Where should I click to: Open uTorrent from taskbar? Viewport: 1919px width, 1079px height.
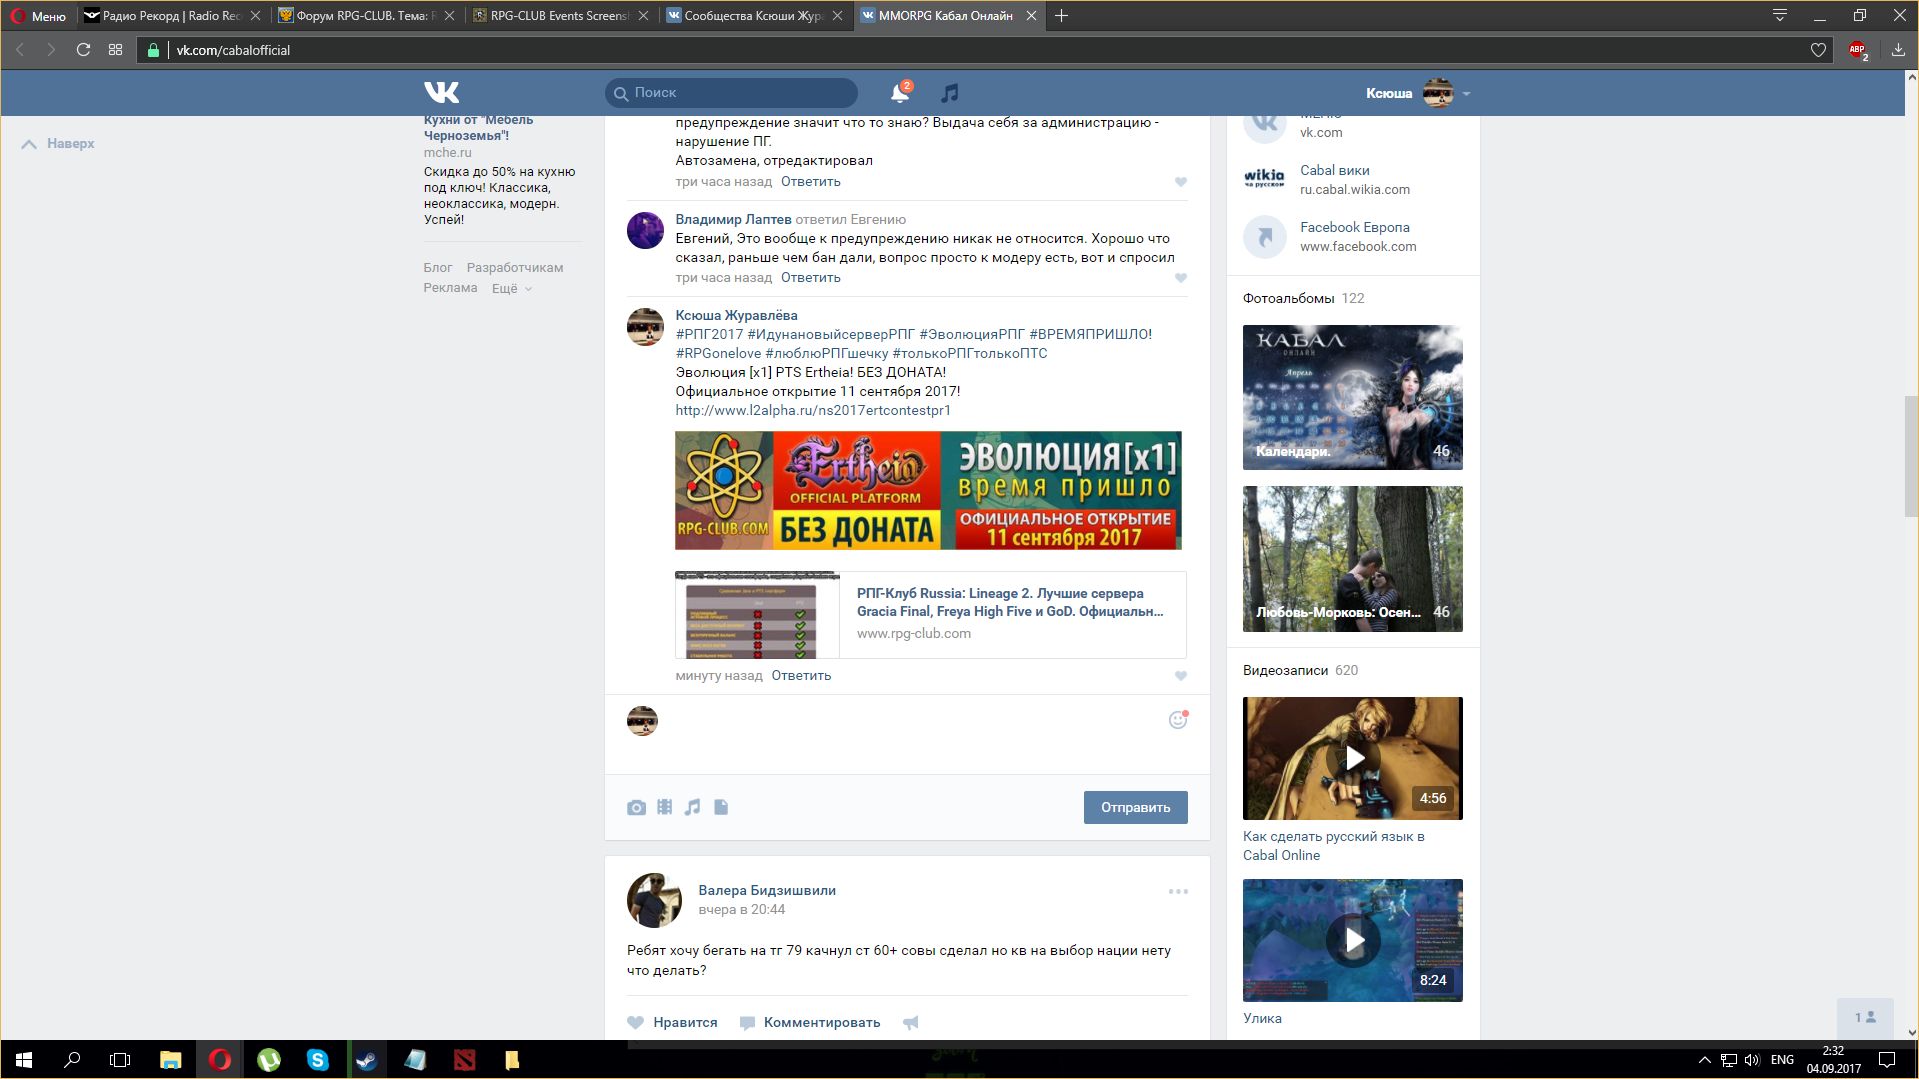(x=269, y=1060)
